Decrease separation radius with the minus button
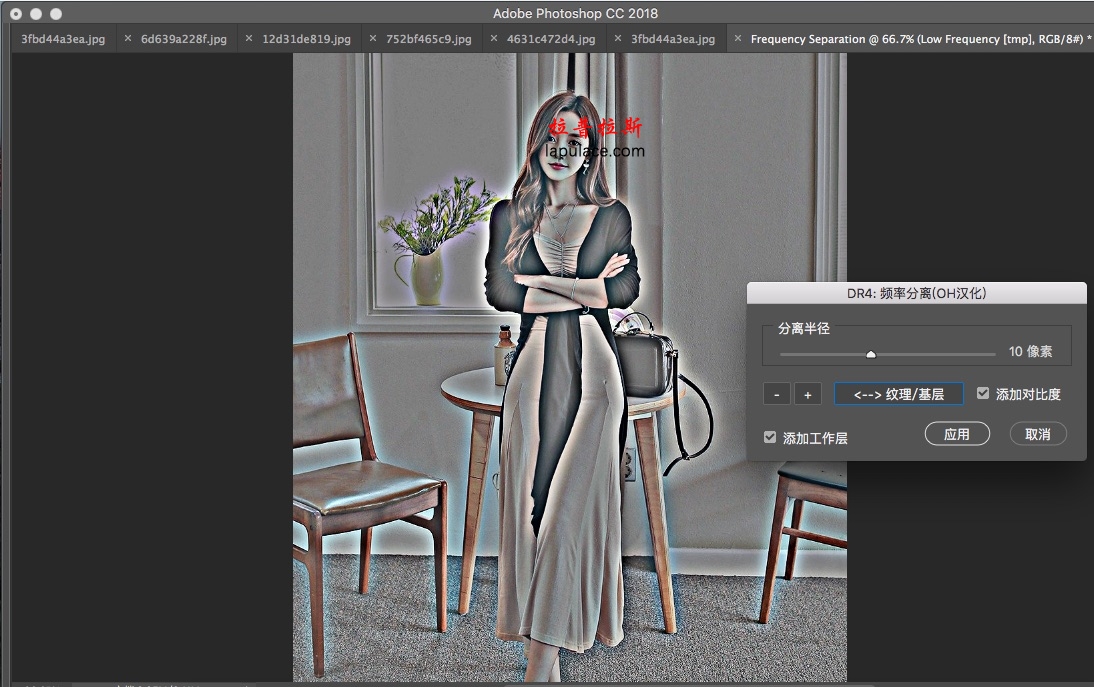This screenshot has height=687, width=1094. [776, 394]
